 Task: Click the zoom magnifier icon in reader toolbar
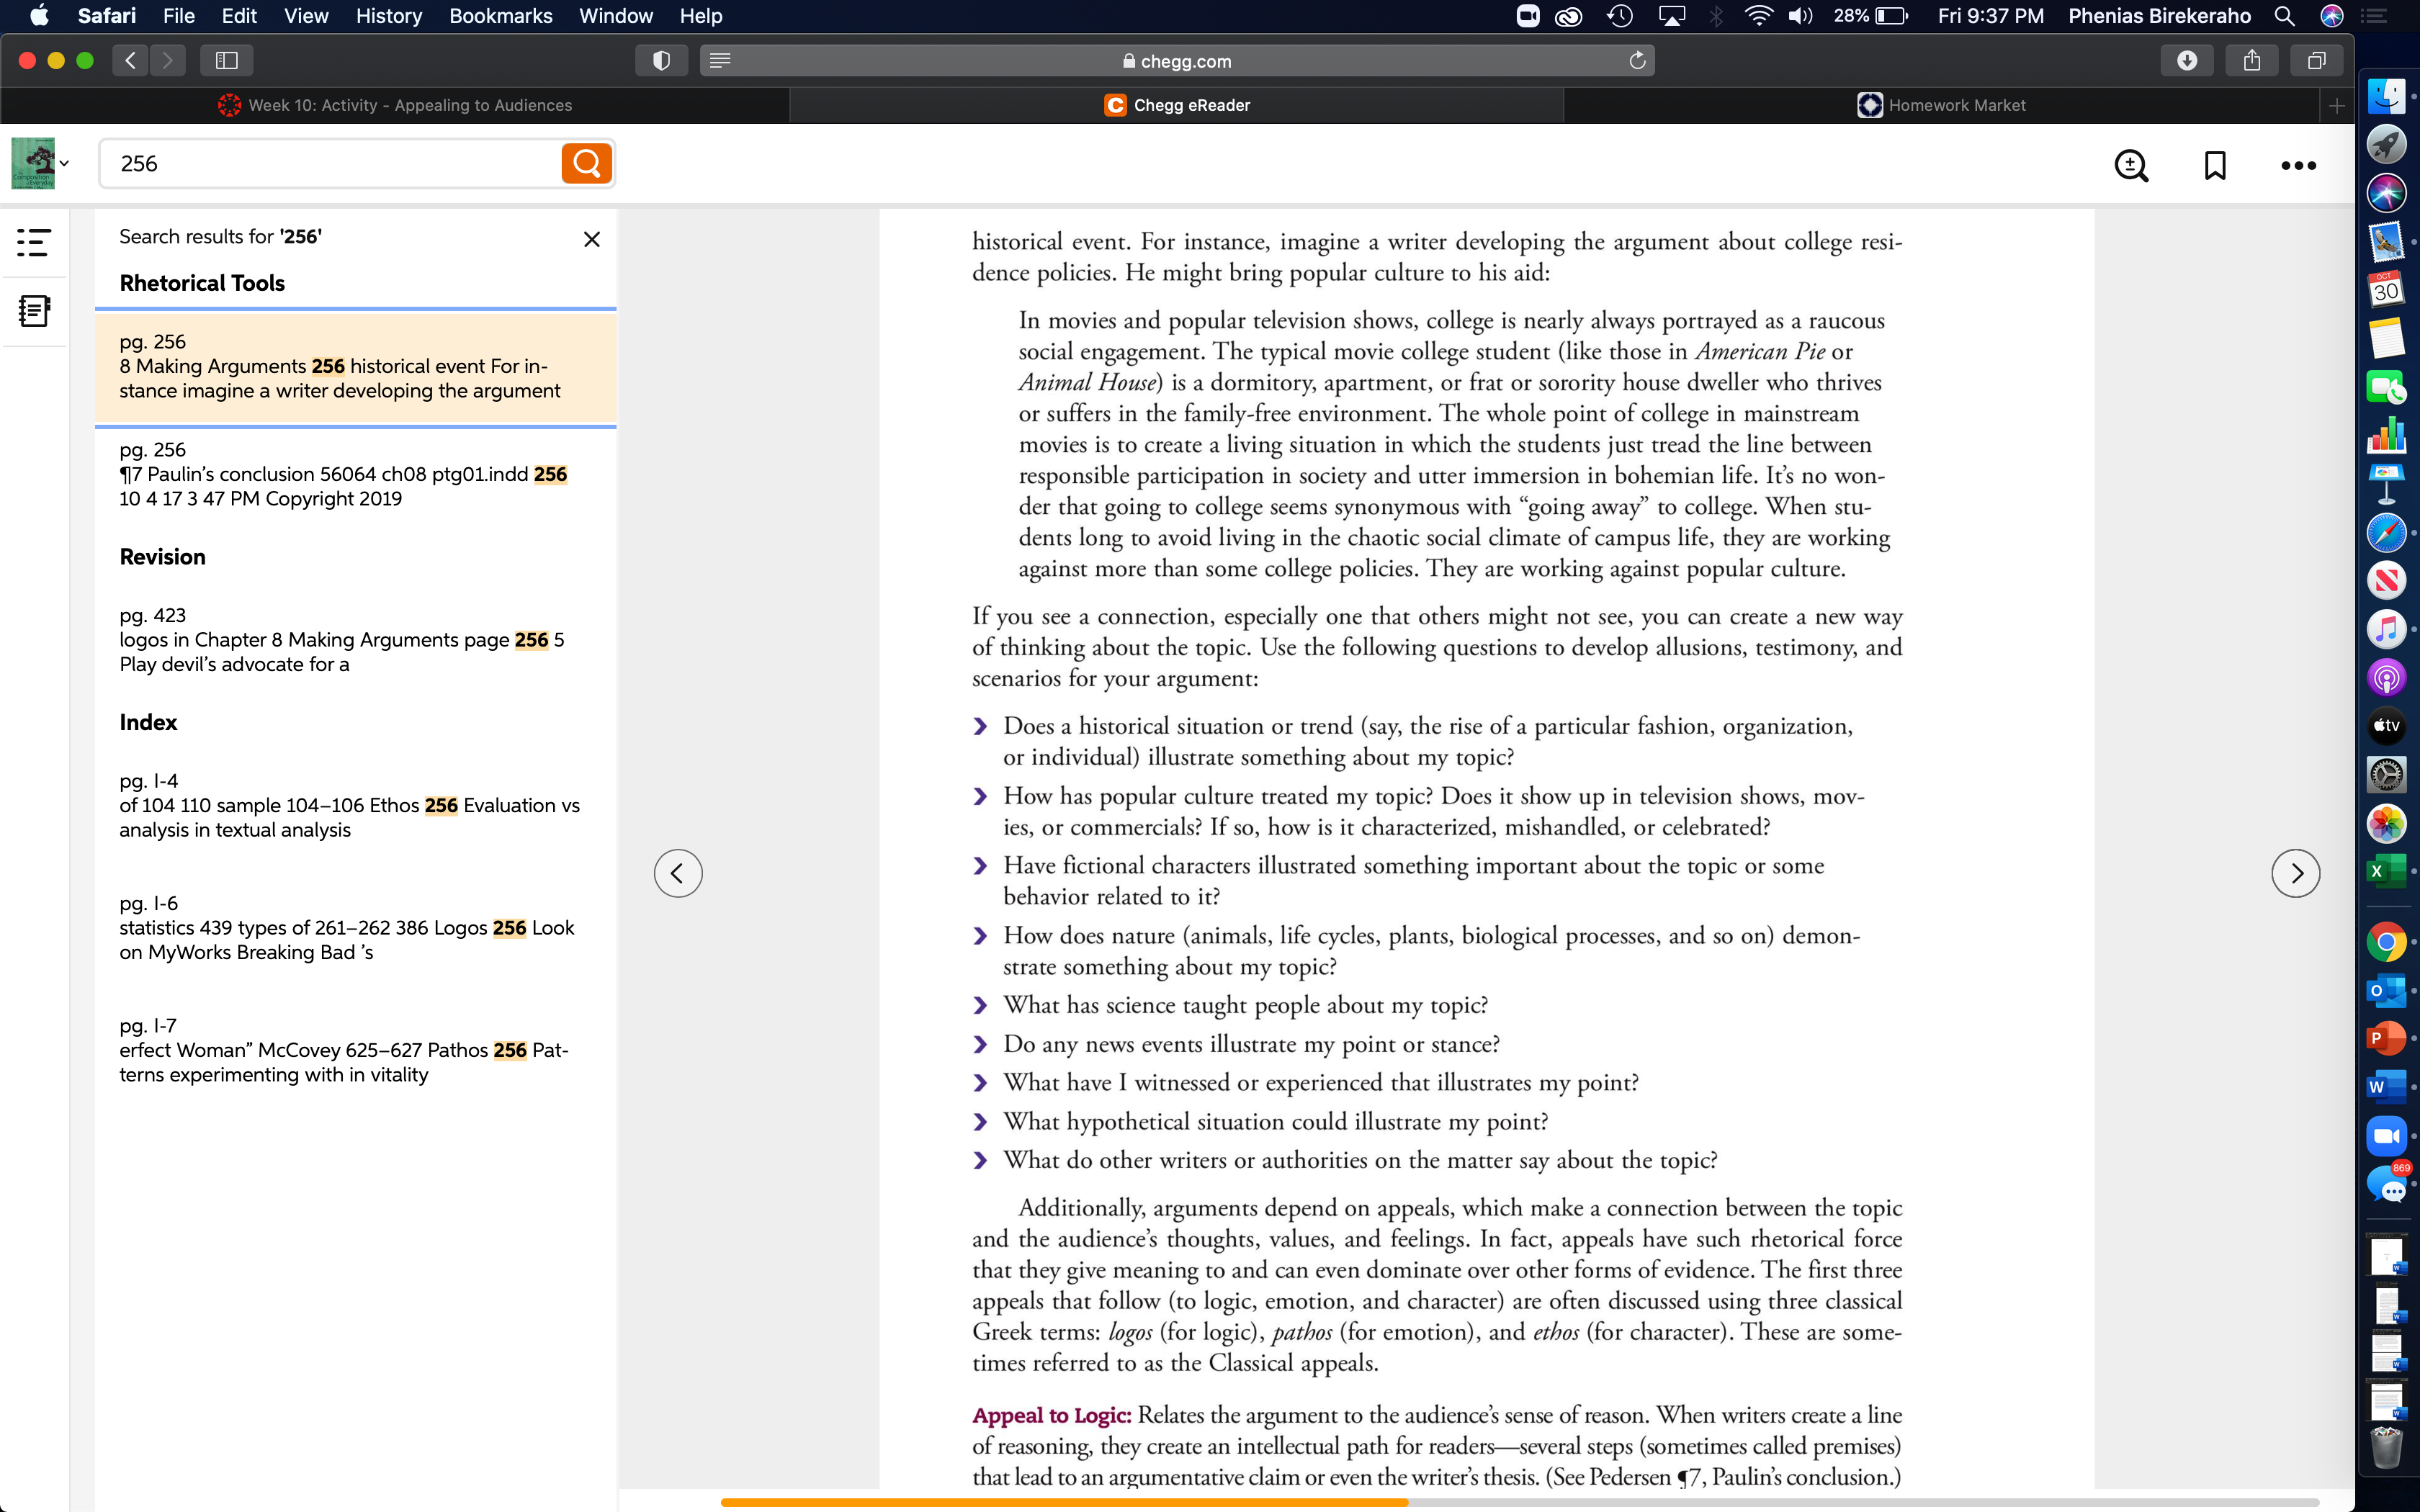[x=2131, y=165]
